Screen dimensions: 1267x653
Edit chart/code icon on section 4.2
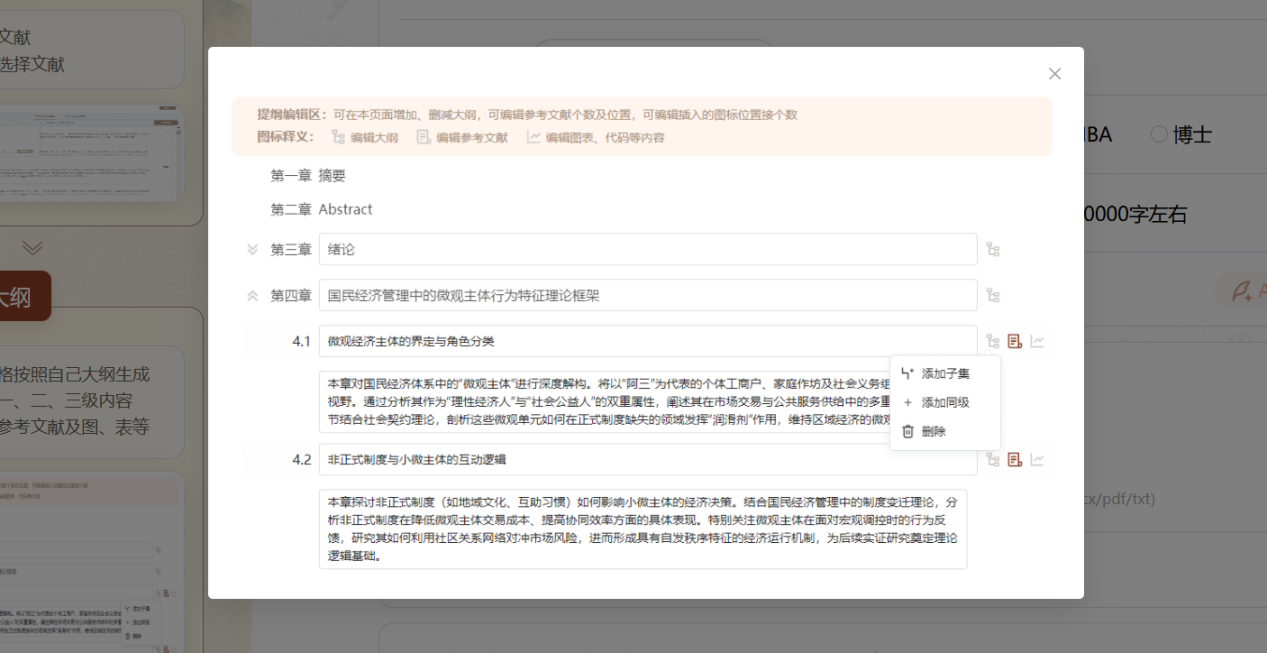[x=1038, y=459]
